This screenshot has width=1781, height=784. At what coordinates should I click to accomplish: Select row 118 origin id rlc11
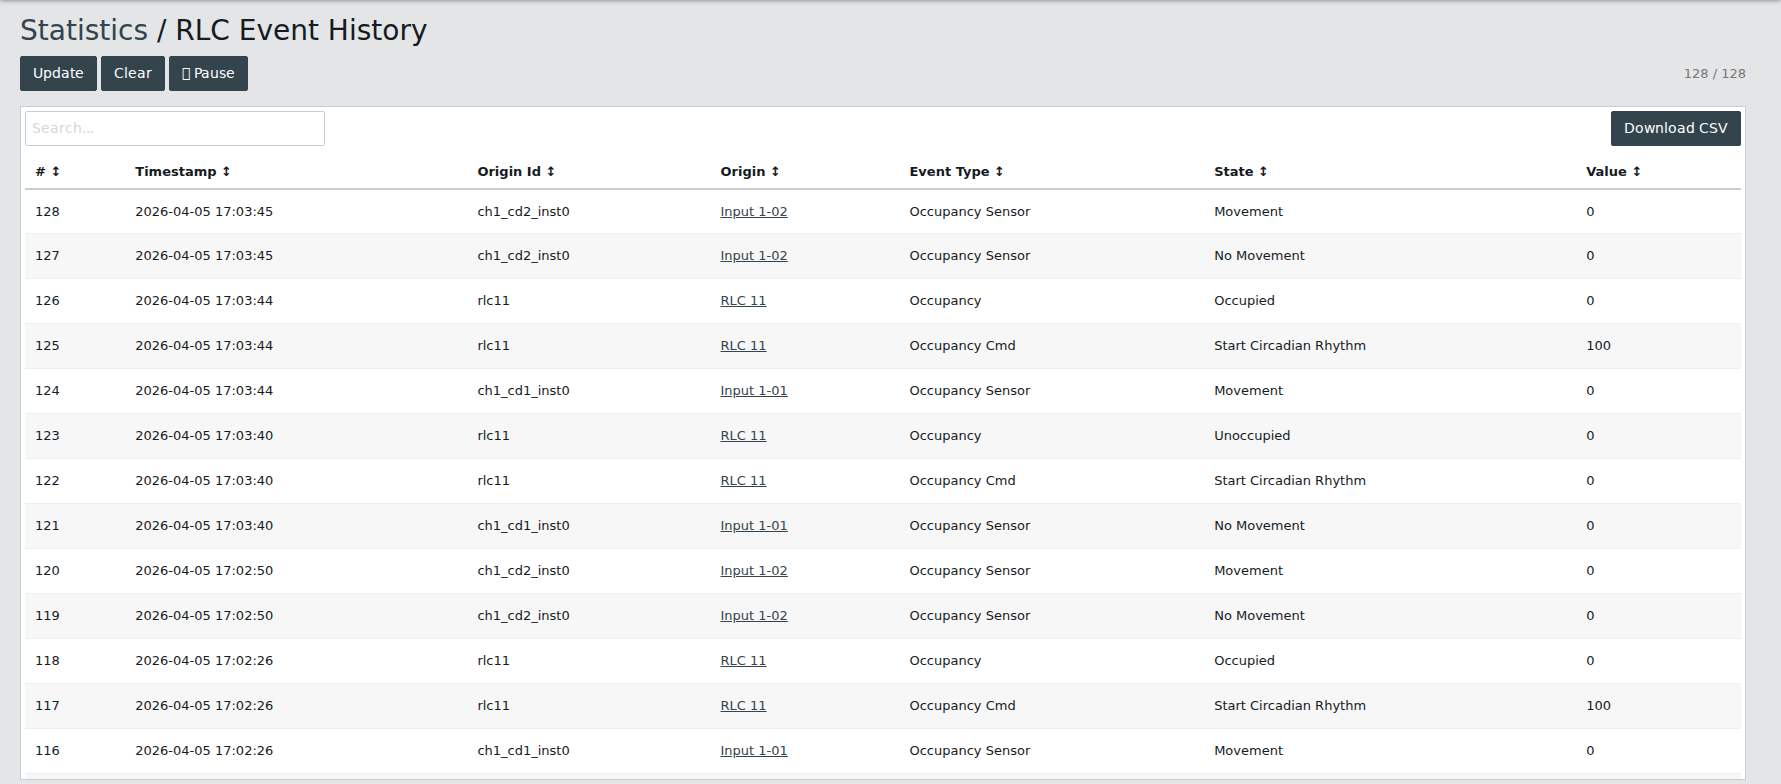(493, 660)
